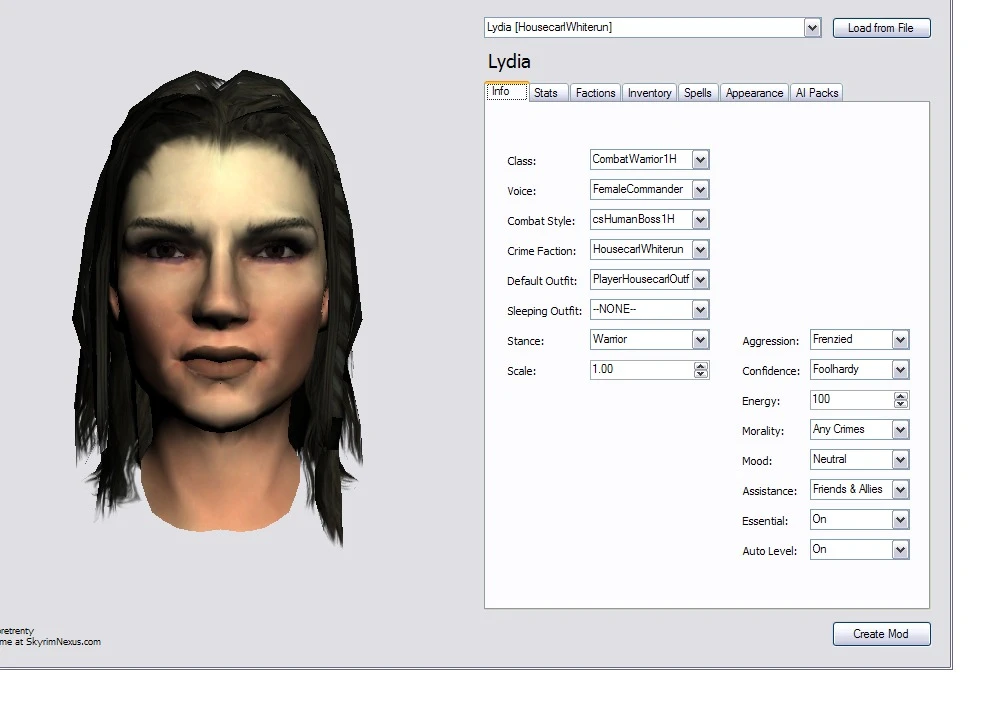Go to the Spells tab
The image size is (1000, 704).
(x=698, y=93)
